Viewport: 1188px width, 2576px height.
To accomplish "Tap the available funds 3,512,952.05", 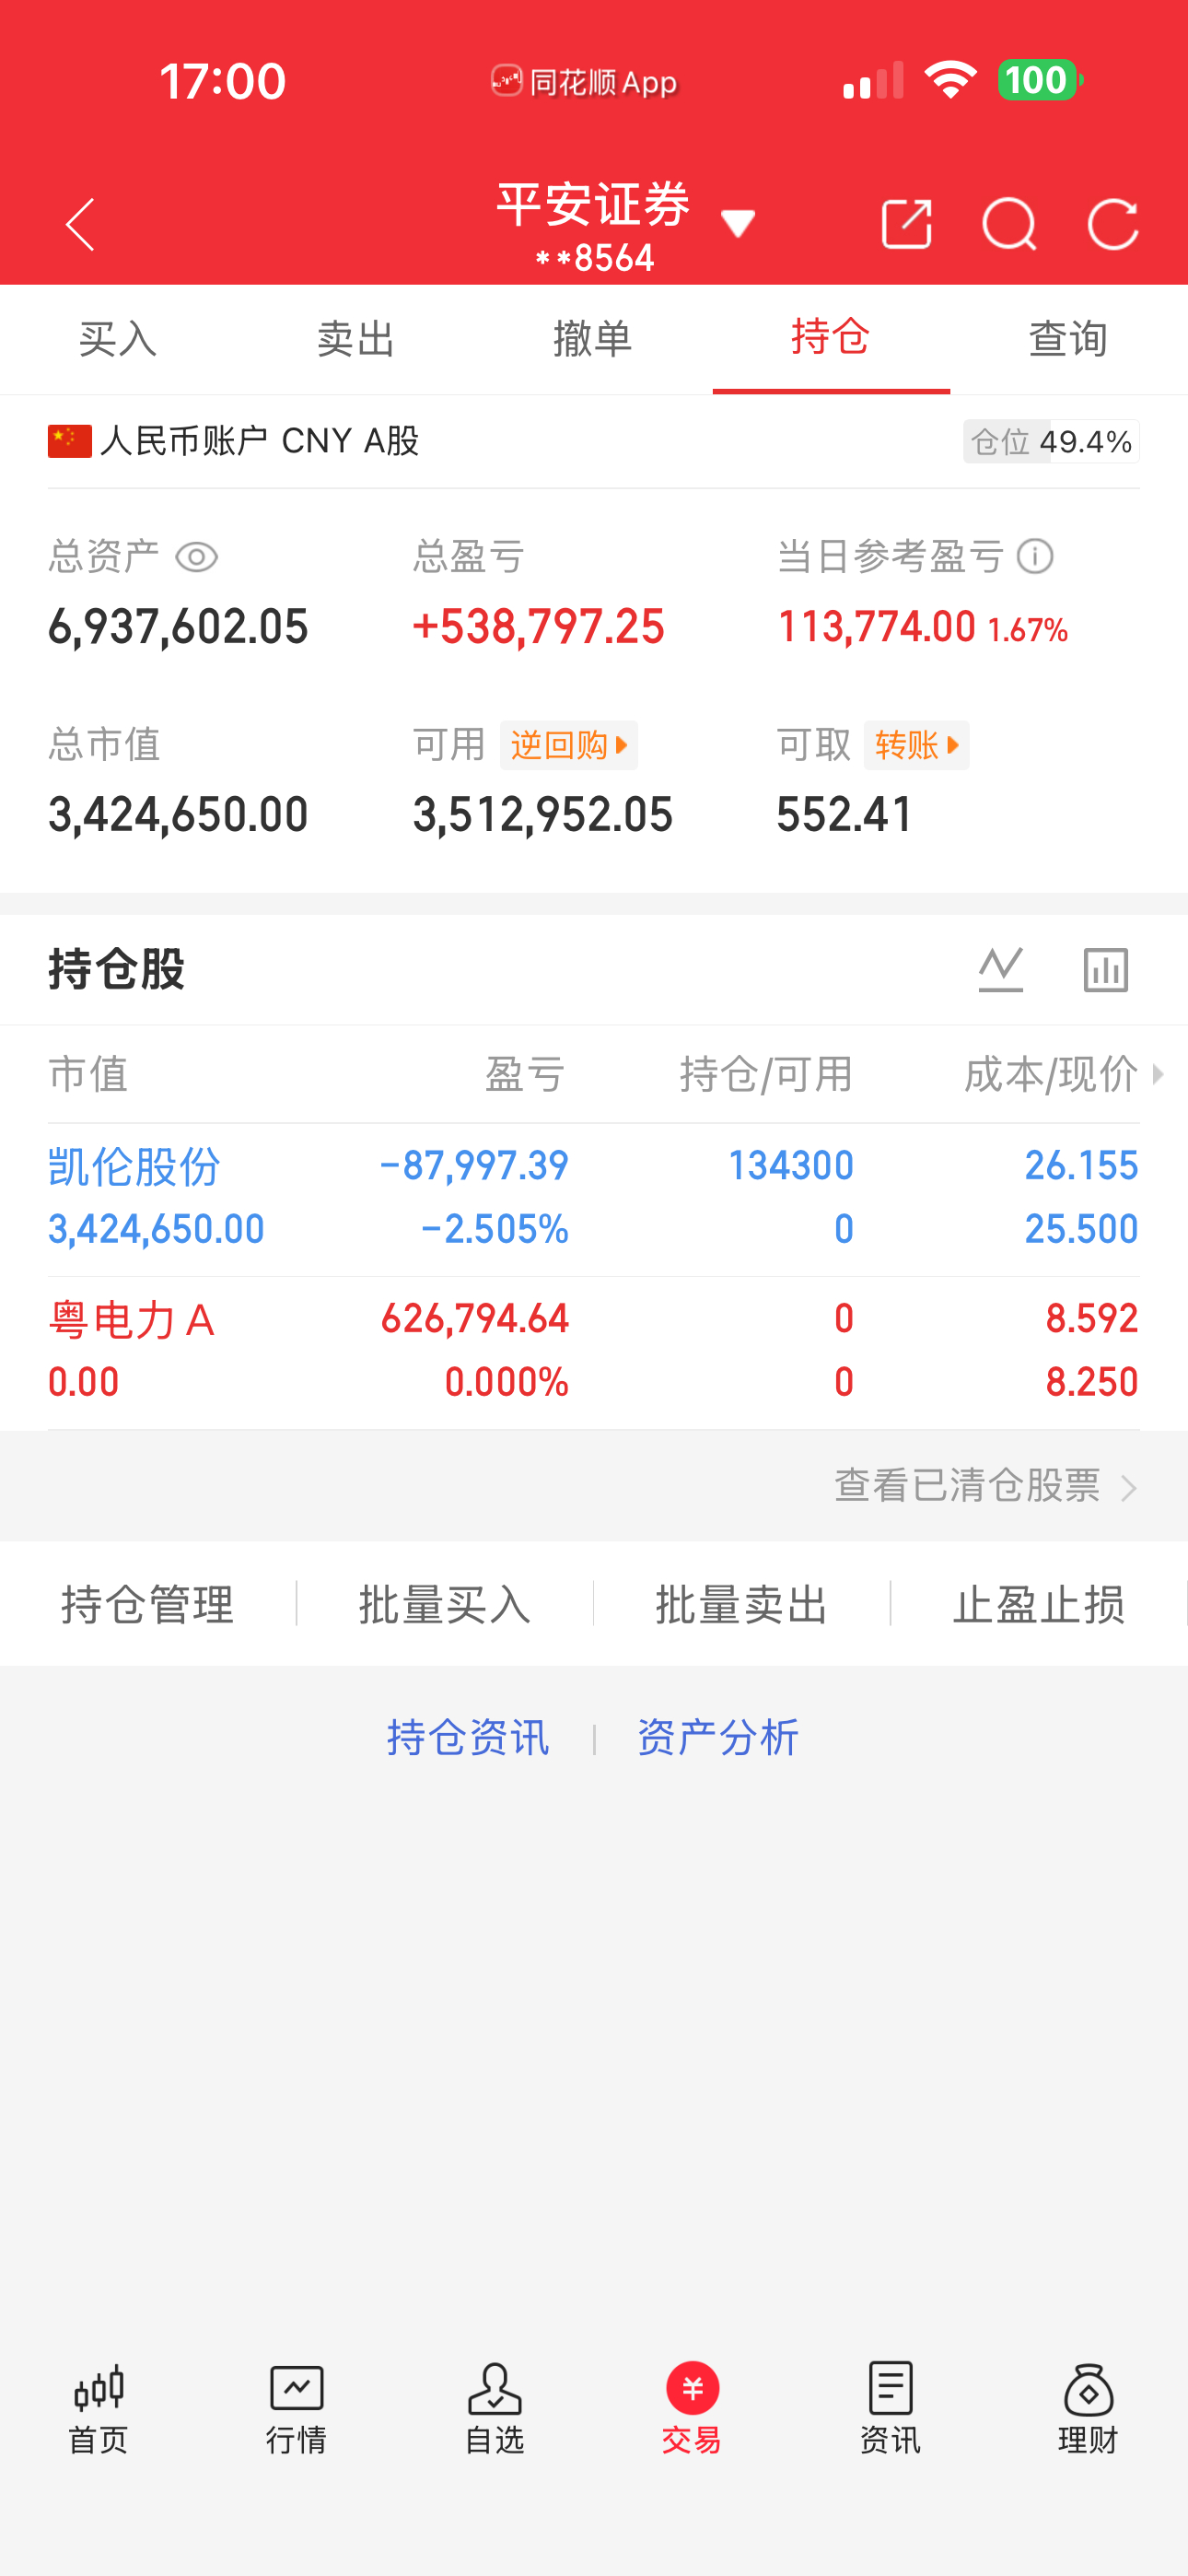I will click(x=543, y=814).
